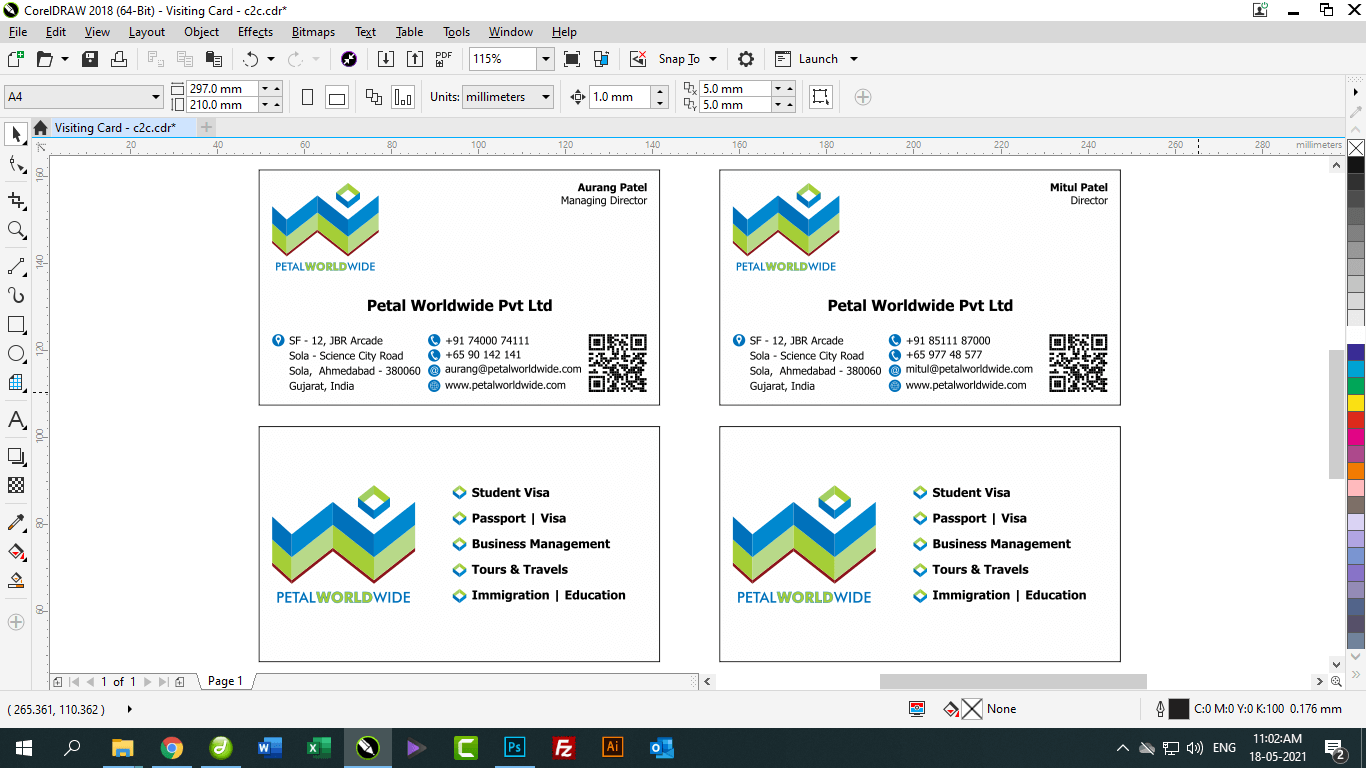Click the Import icon
This screenshot has height=768, width=1366.
[x=386, y=59]
